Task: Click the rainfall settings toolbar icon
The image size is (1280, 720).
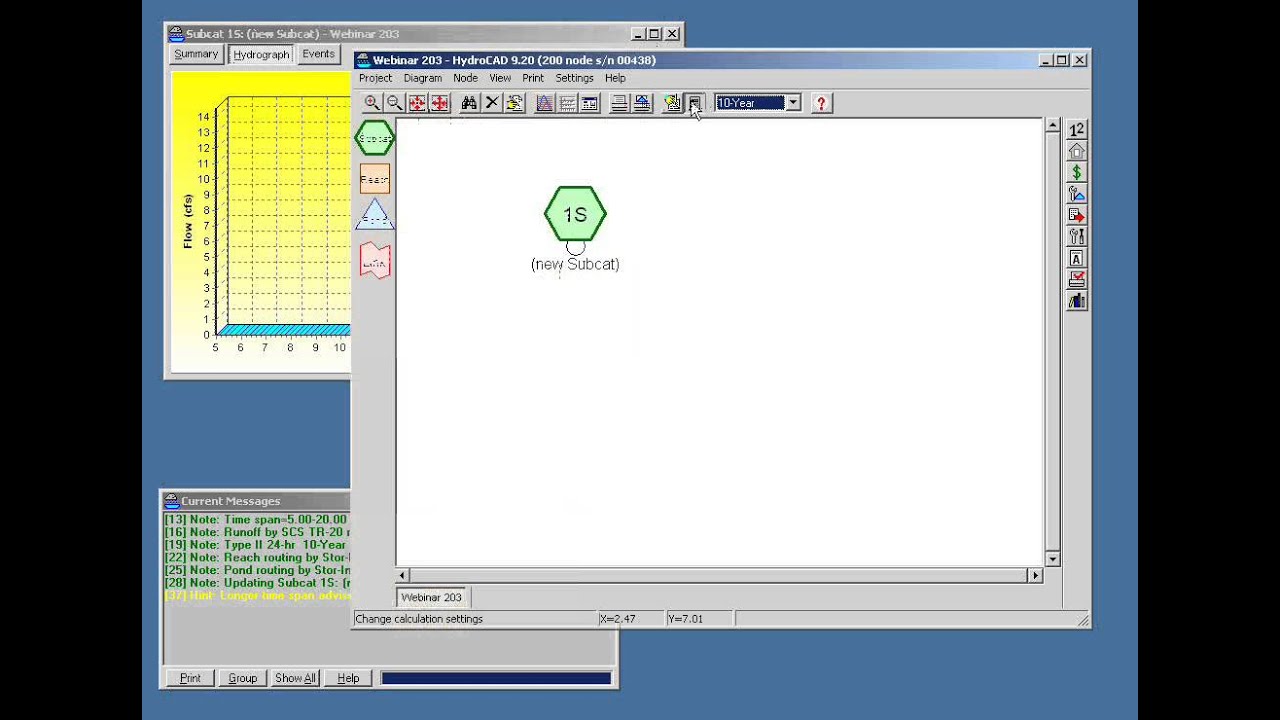Action: (x=672, y=103)
